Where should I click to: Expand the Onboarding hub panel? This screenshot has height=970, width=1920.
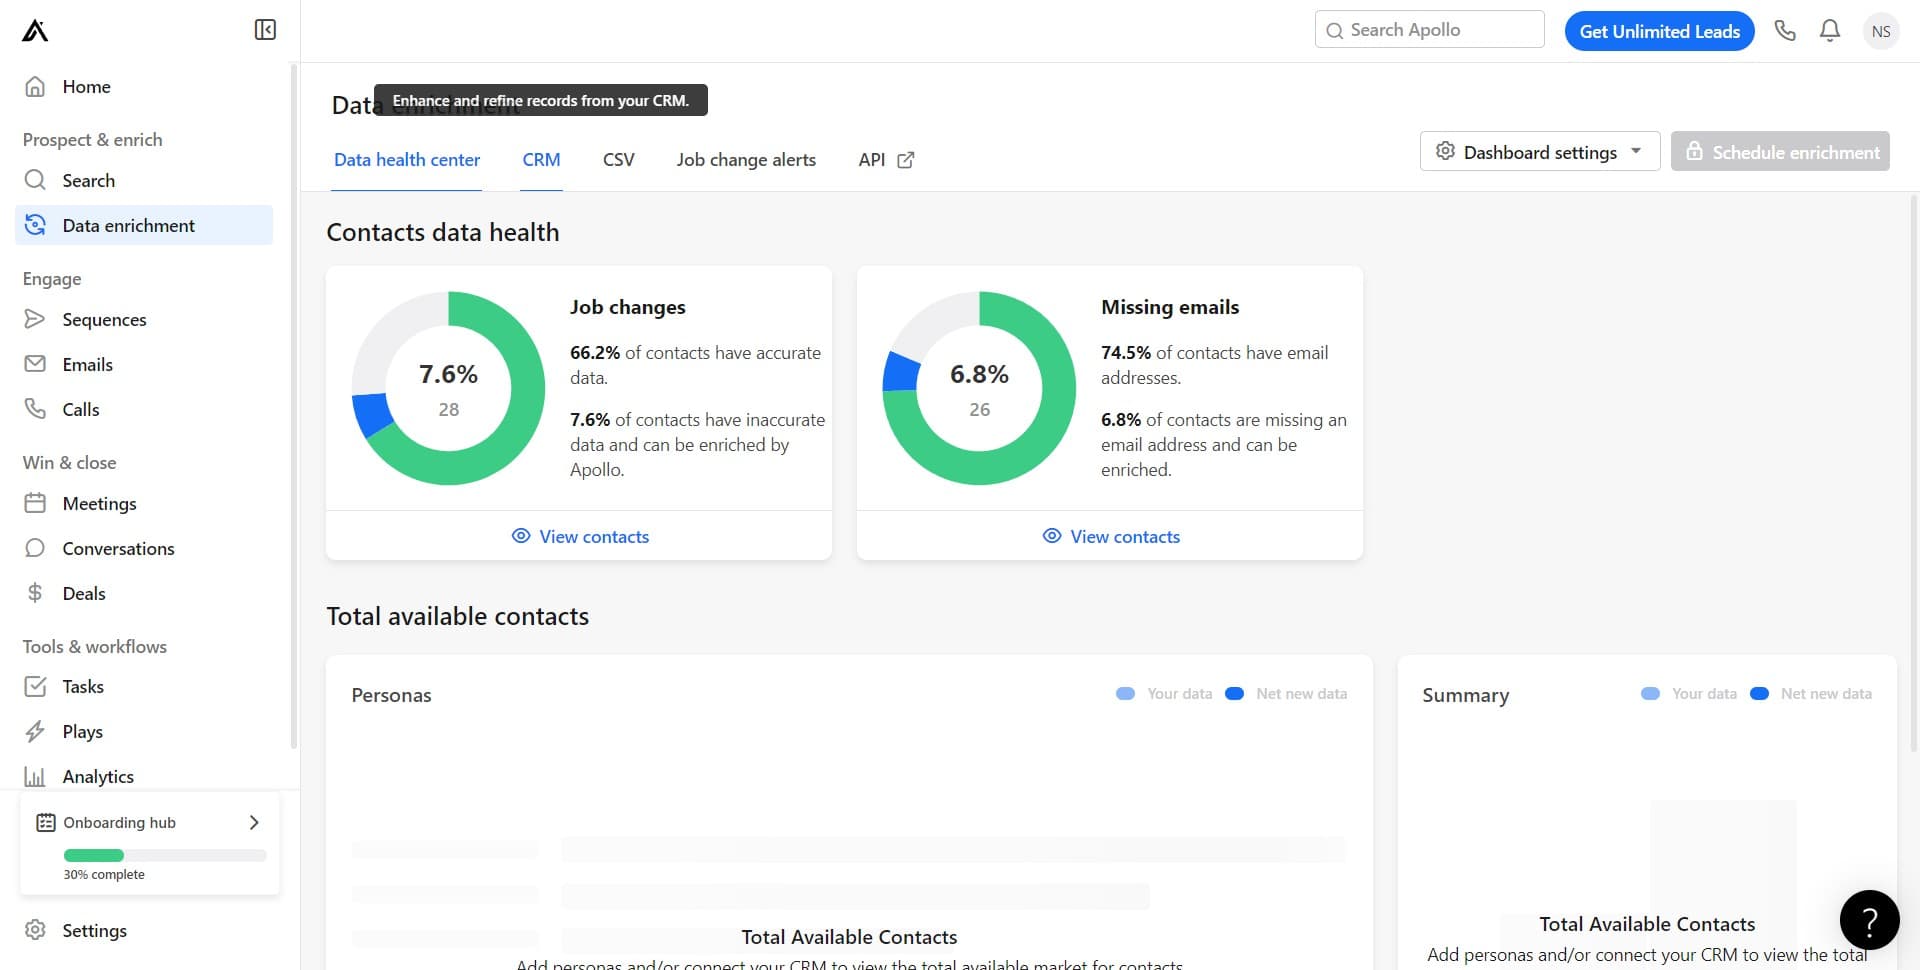pos(253,822)
